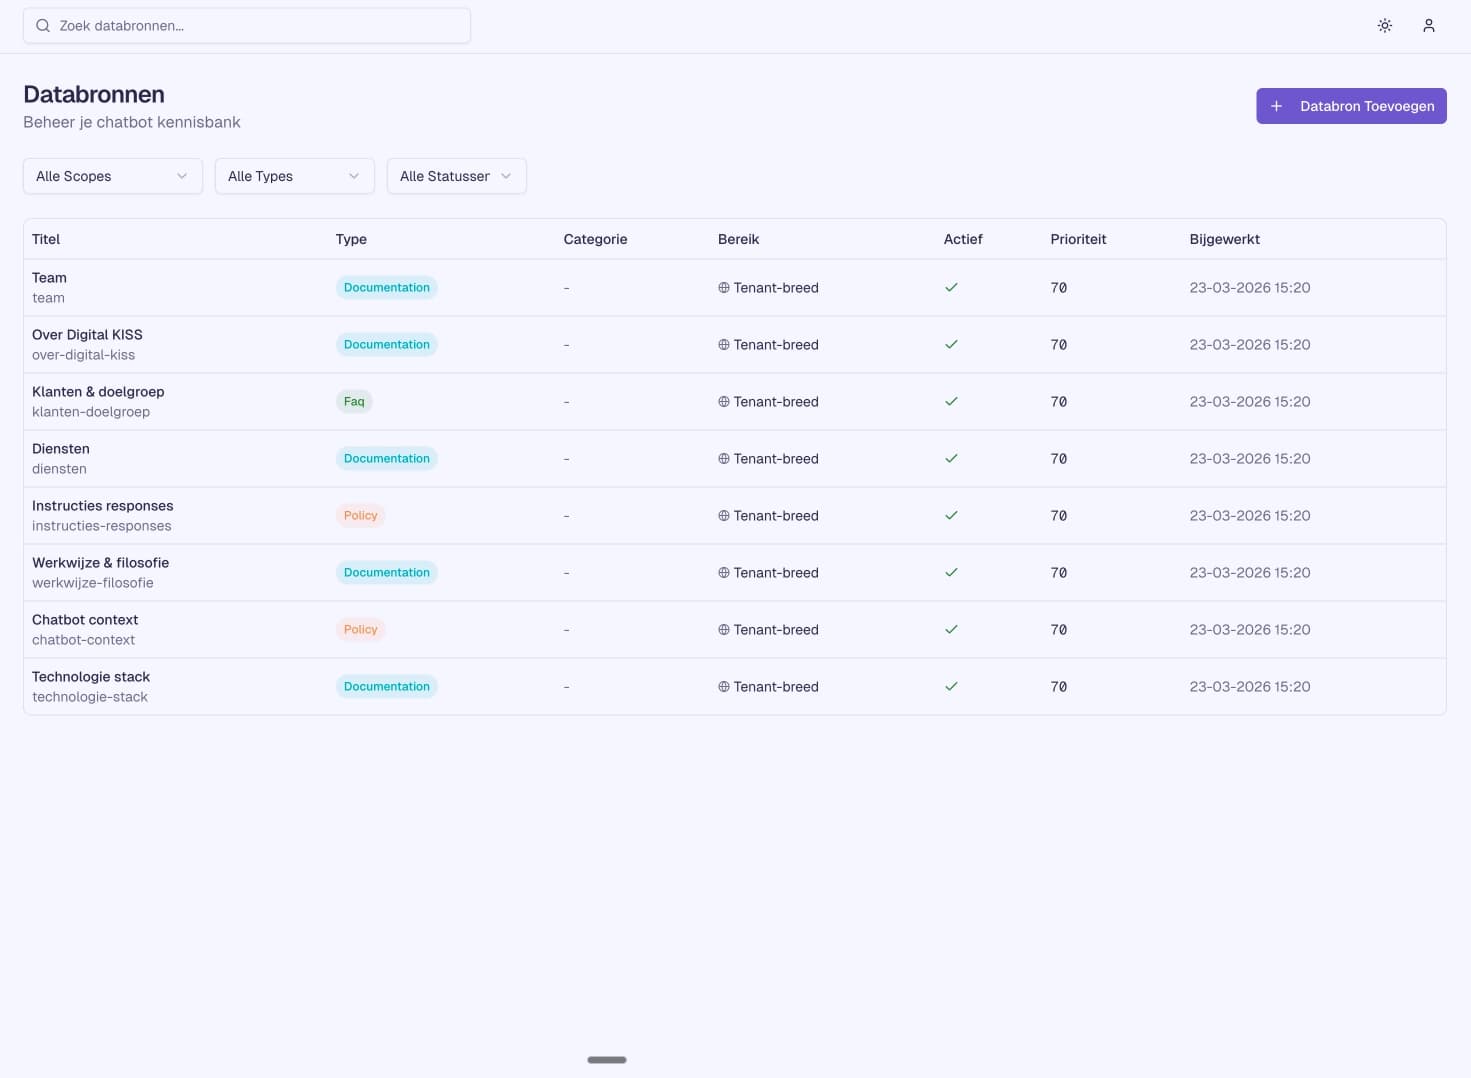1471x1078 pixels.
Task: Expand the Alle Types filter
Action: [294, 176]
